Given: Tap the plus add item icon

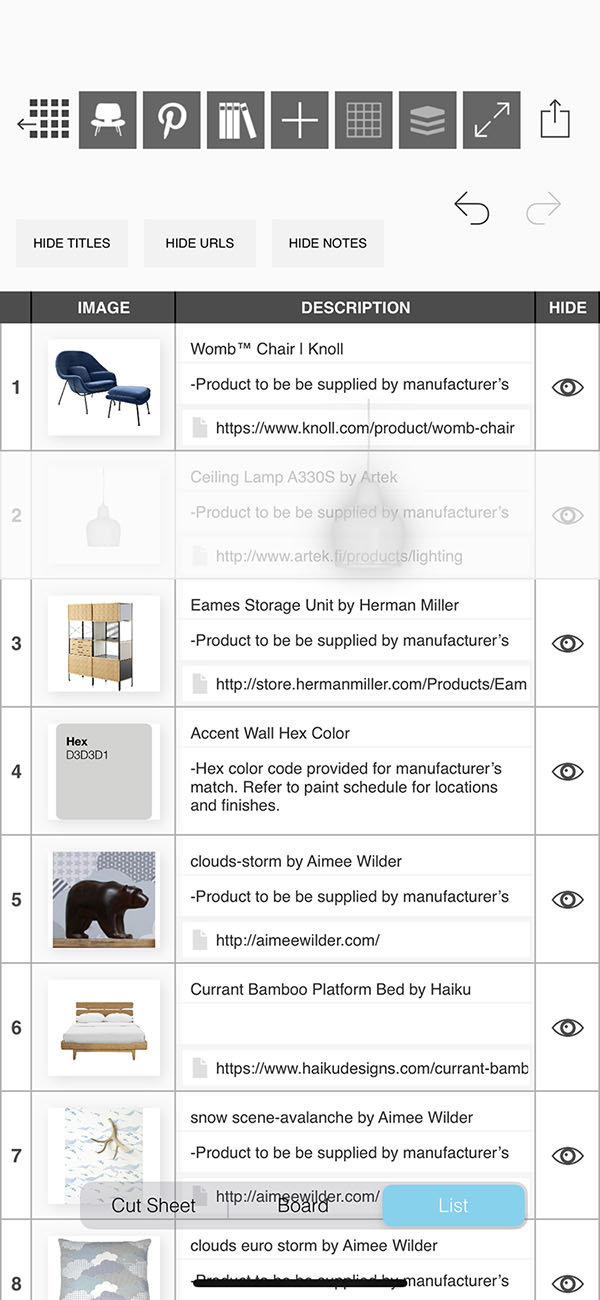Looking at the screenshot, I should 300,120.
